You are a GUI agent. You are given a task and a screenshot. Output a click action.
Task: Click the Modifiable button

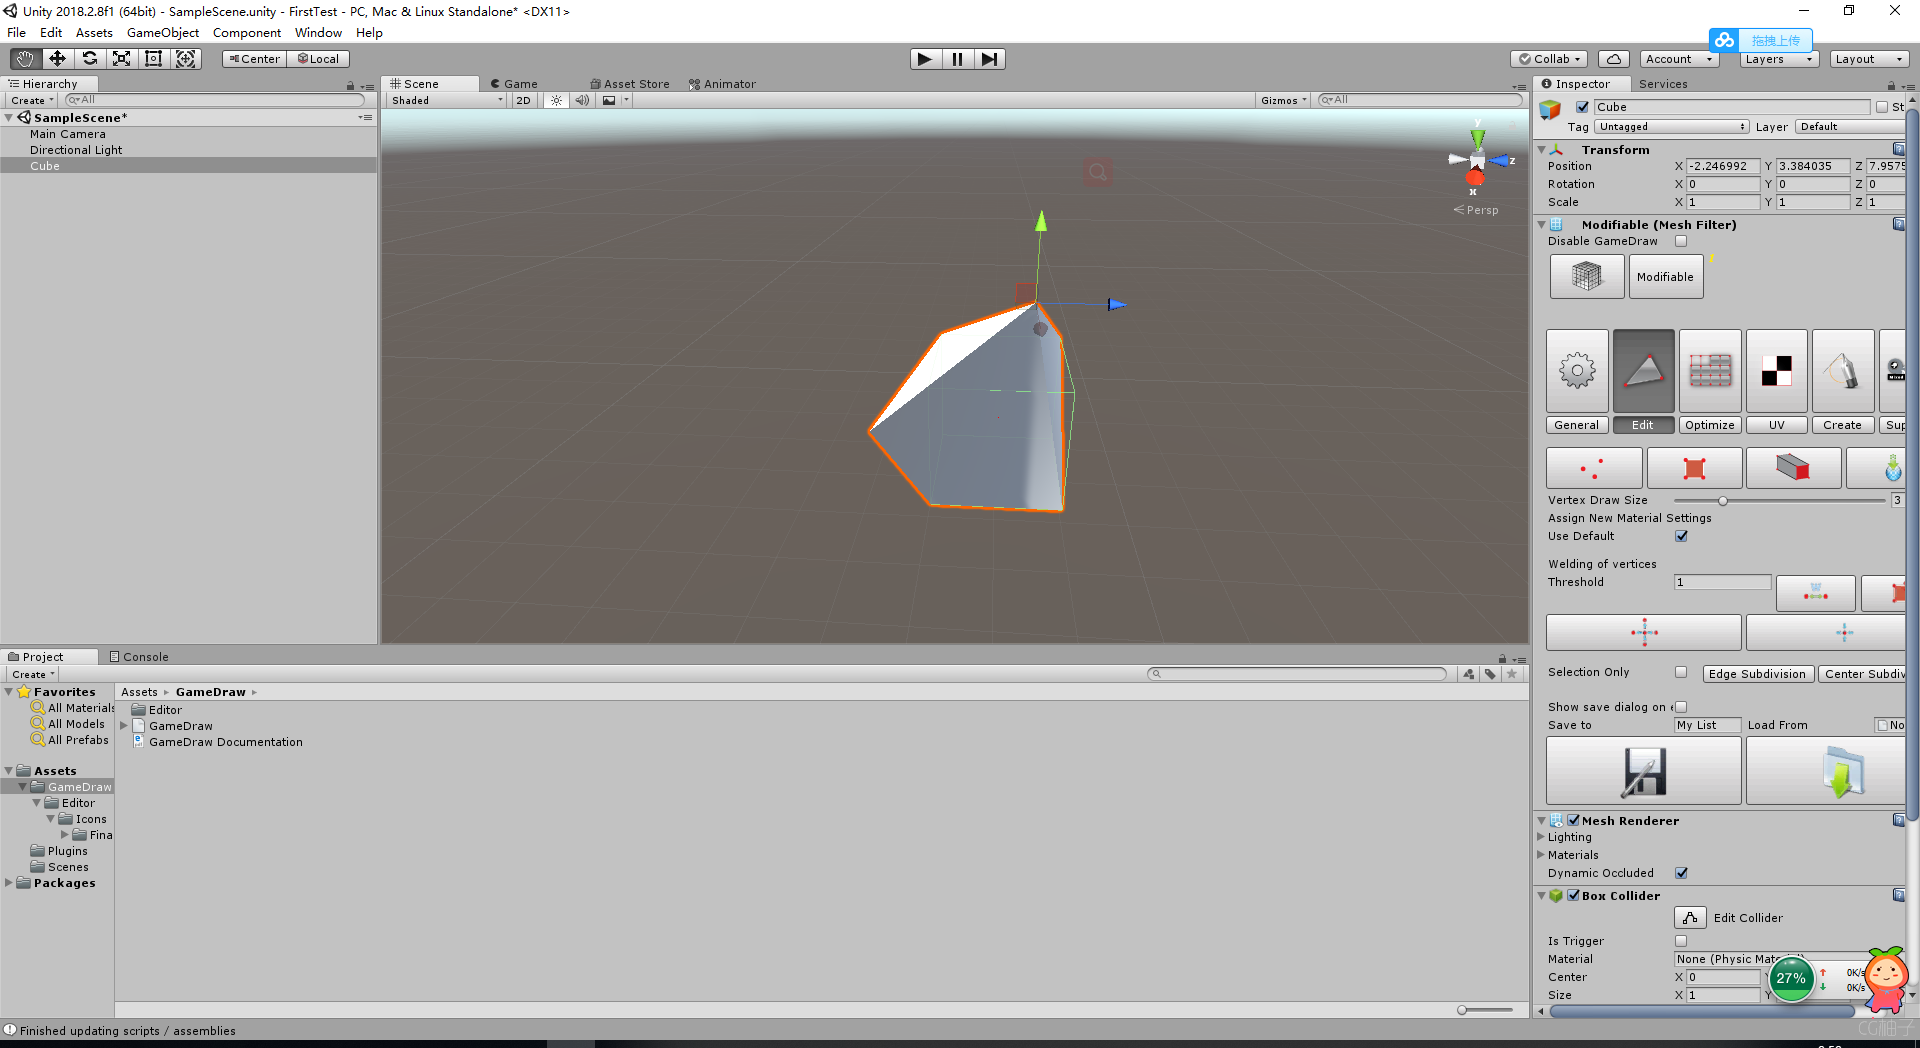click(x=1665, y=277)
